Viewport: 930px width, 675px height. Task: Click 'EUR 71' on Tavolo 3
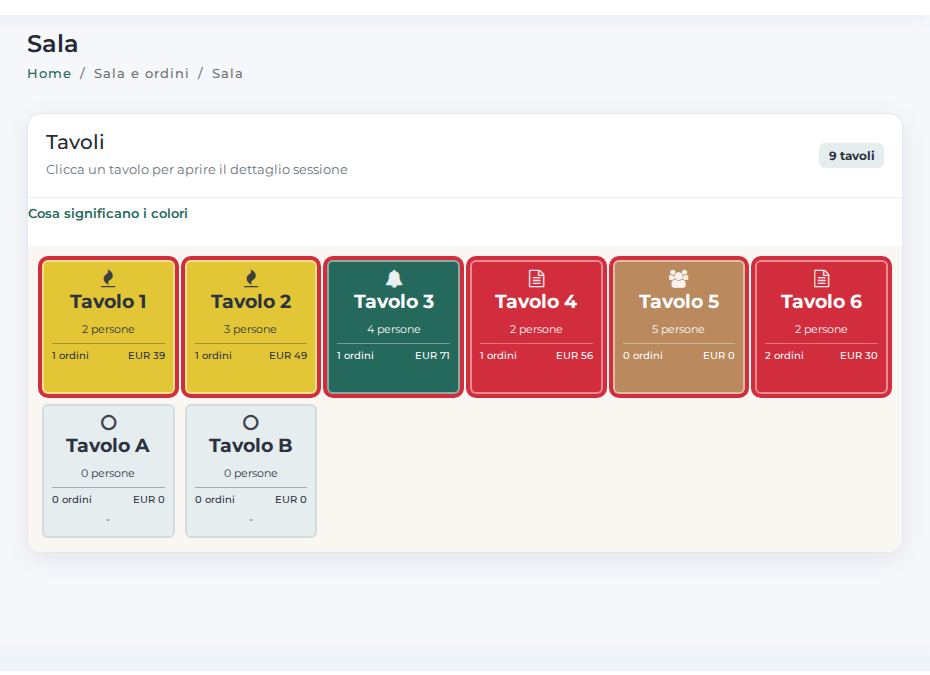pyautogui.click(x=432, y=355)
